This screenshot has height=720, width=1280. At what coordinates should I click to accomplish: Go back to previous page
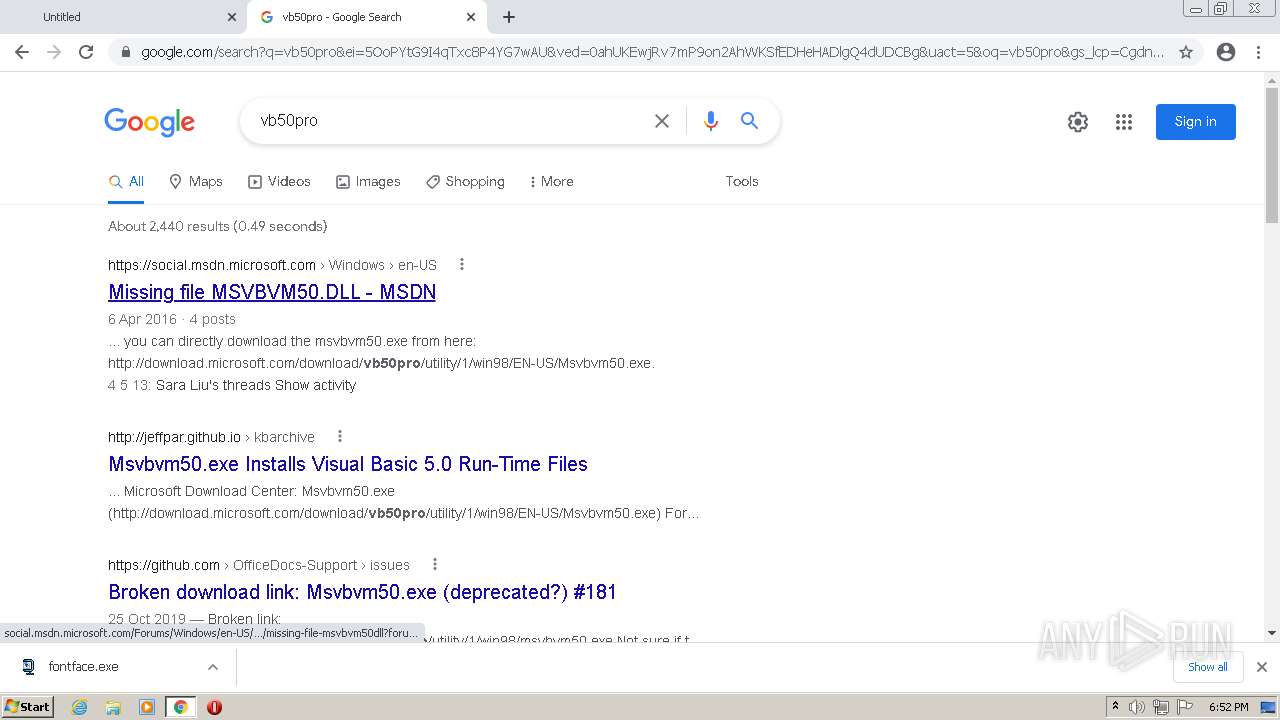tap(22, 52)
